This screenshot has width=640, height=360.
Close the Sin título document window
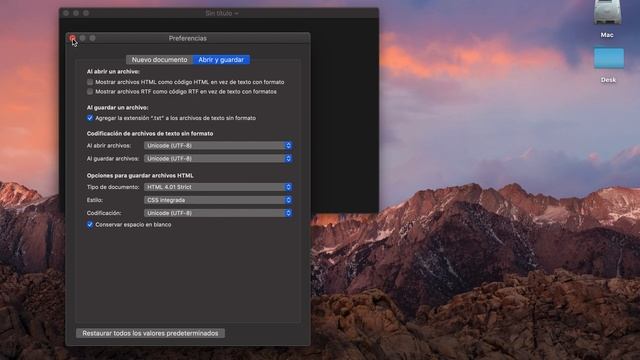[66, 13]
